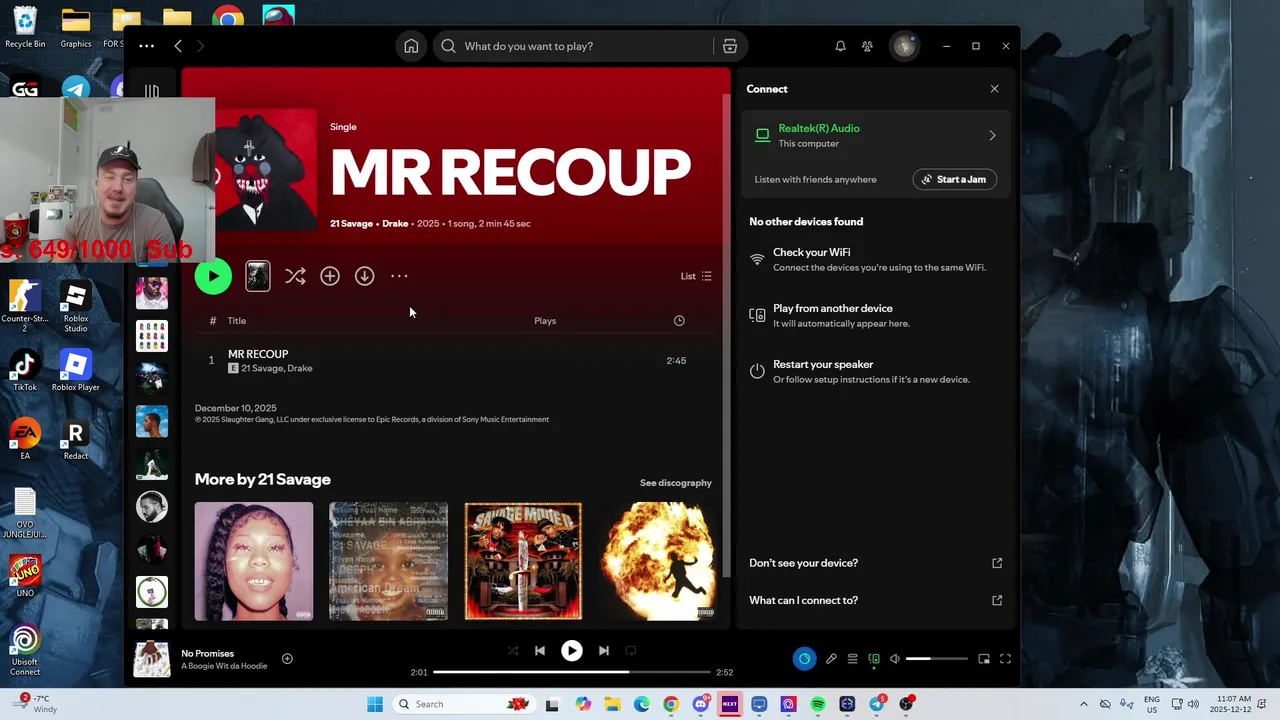
Task: Open No Promises song title
Action: click(x=207, y=654)
